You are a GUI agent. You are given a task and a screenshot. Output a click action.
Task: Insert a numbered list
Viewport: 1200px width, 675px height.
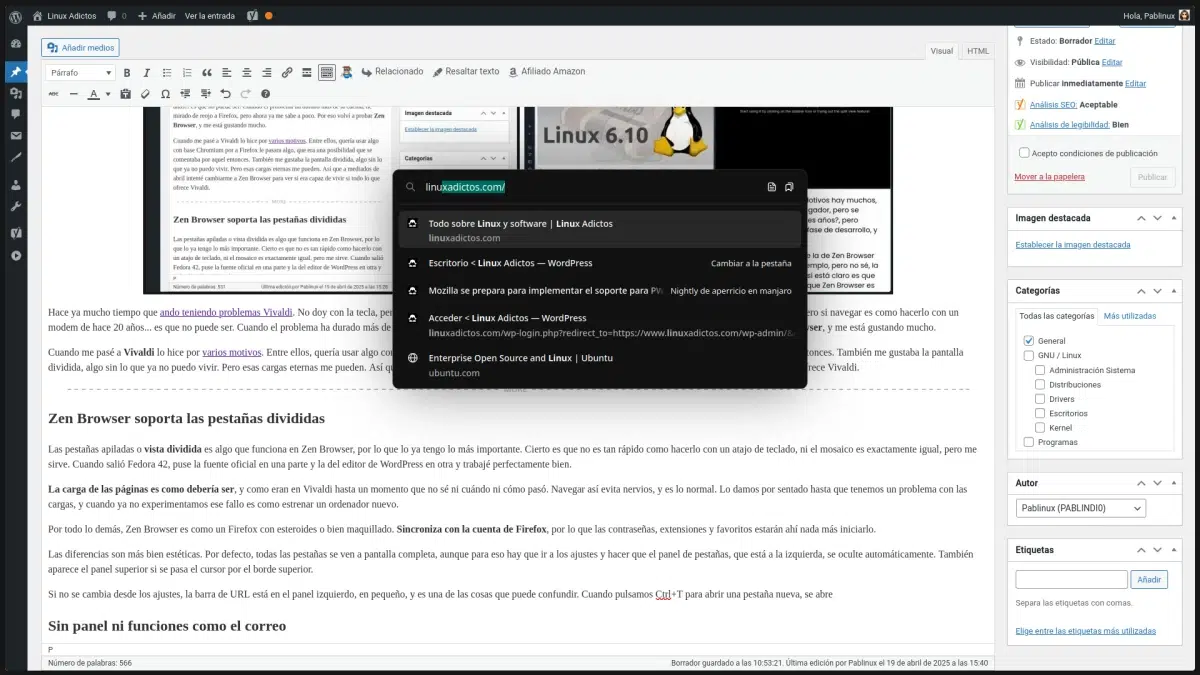[x=187, y=73]
